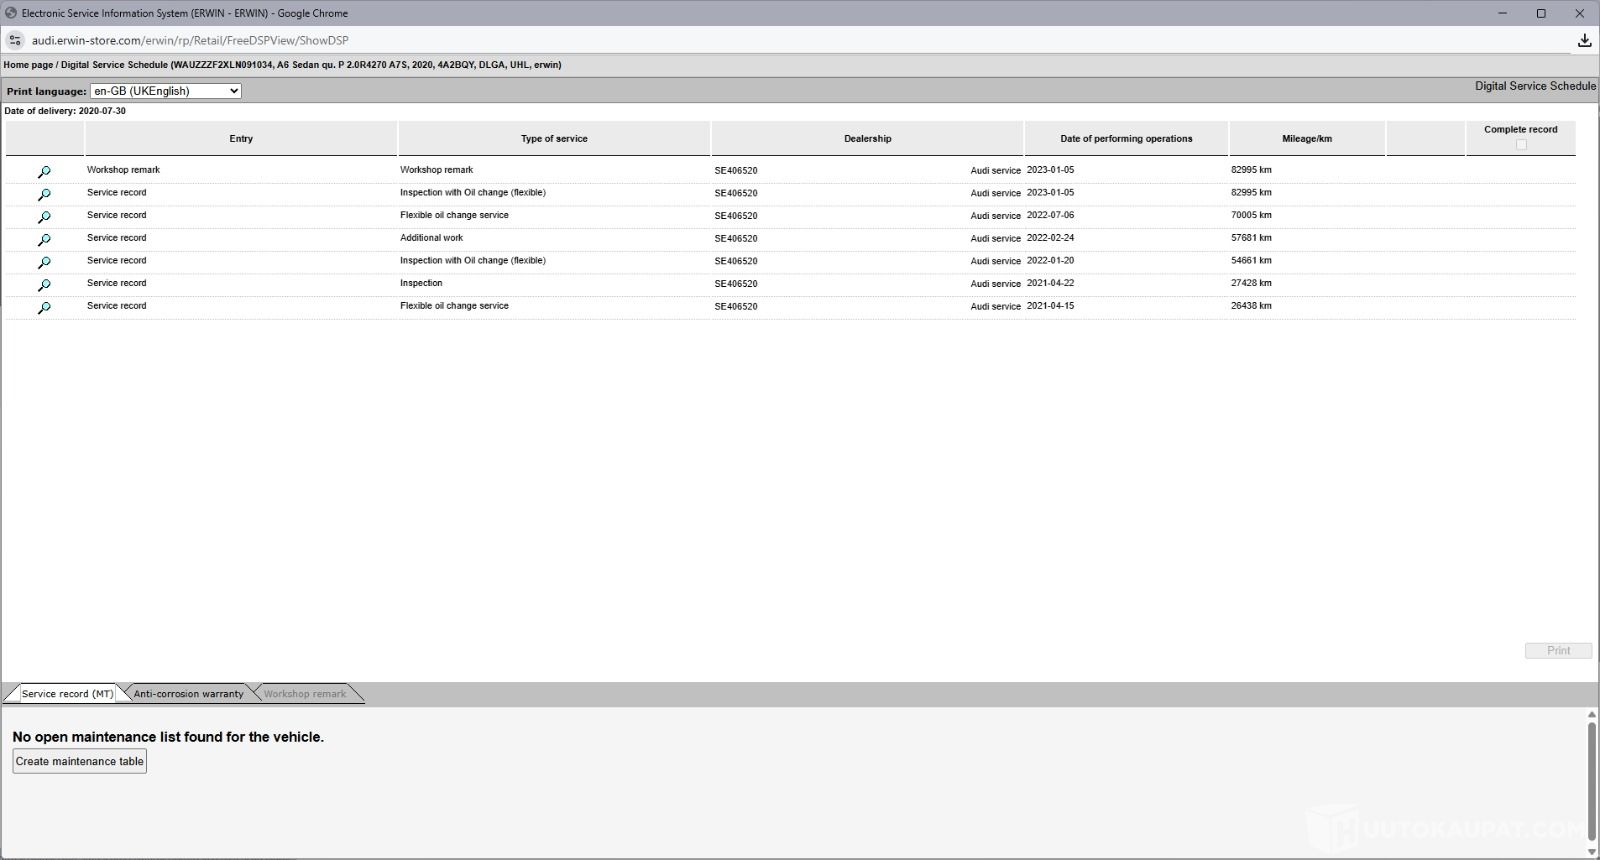Viewport: 1600px width, 860px height.
Task: Open the Anti-corrosion warranty tab
Action: click(188, 694)
